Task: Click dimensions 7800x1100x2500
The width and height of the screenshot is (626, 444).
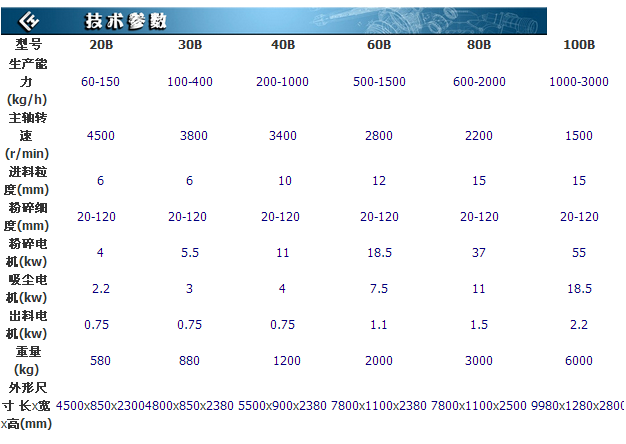Action: (479, 406)
